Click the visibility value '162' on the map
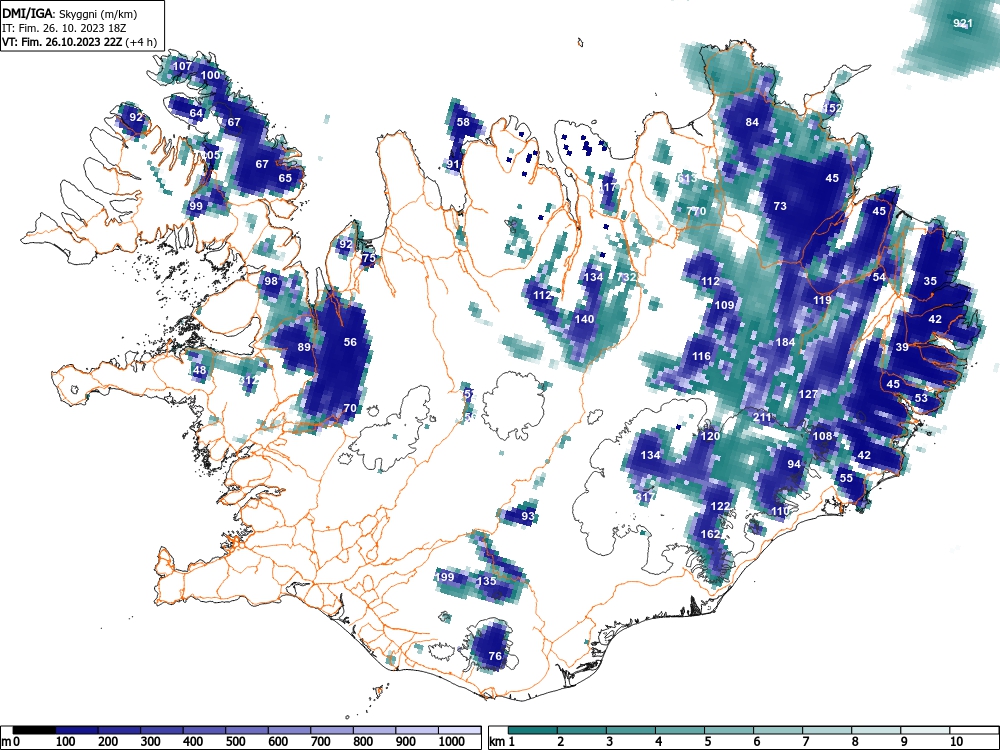Screen dimensions: 1000x750 coord(710,534)
